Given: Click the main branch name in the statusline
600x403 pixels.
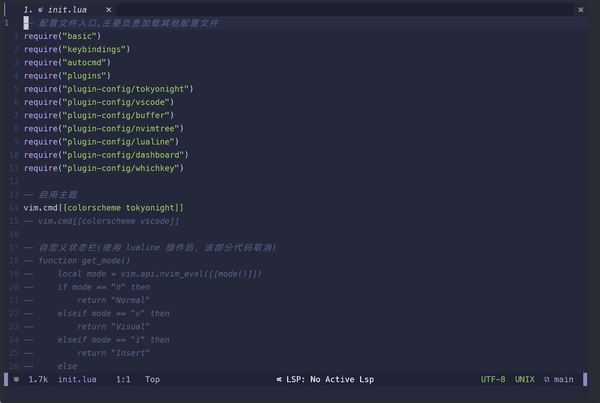Looking at the screenshot, I should (x=564, y=380).
